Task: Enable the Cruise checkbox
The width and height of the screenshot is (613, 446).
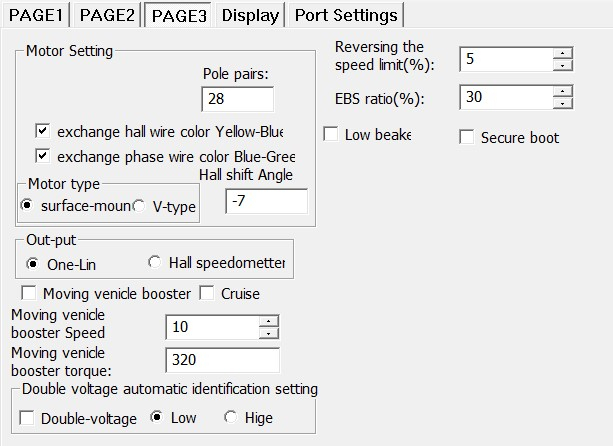Action: click(207, 294)
